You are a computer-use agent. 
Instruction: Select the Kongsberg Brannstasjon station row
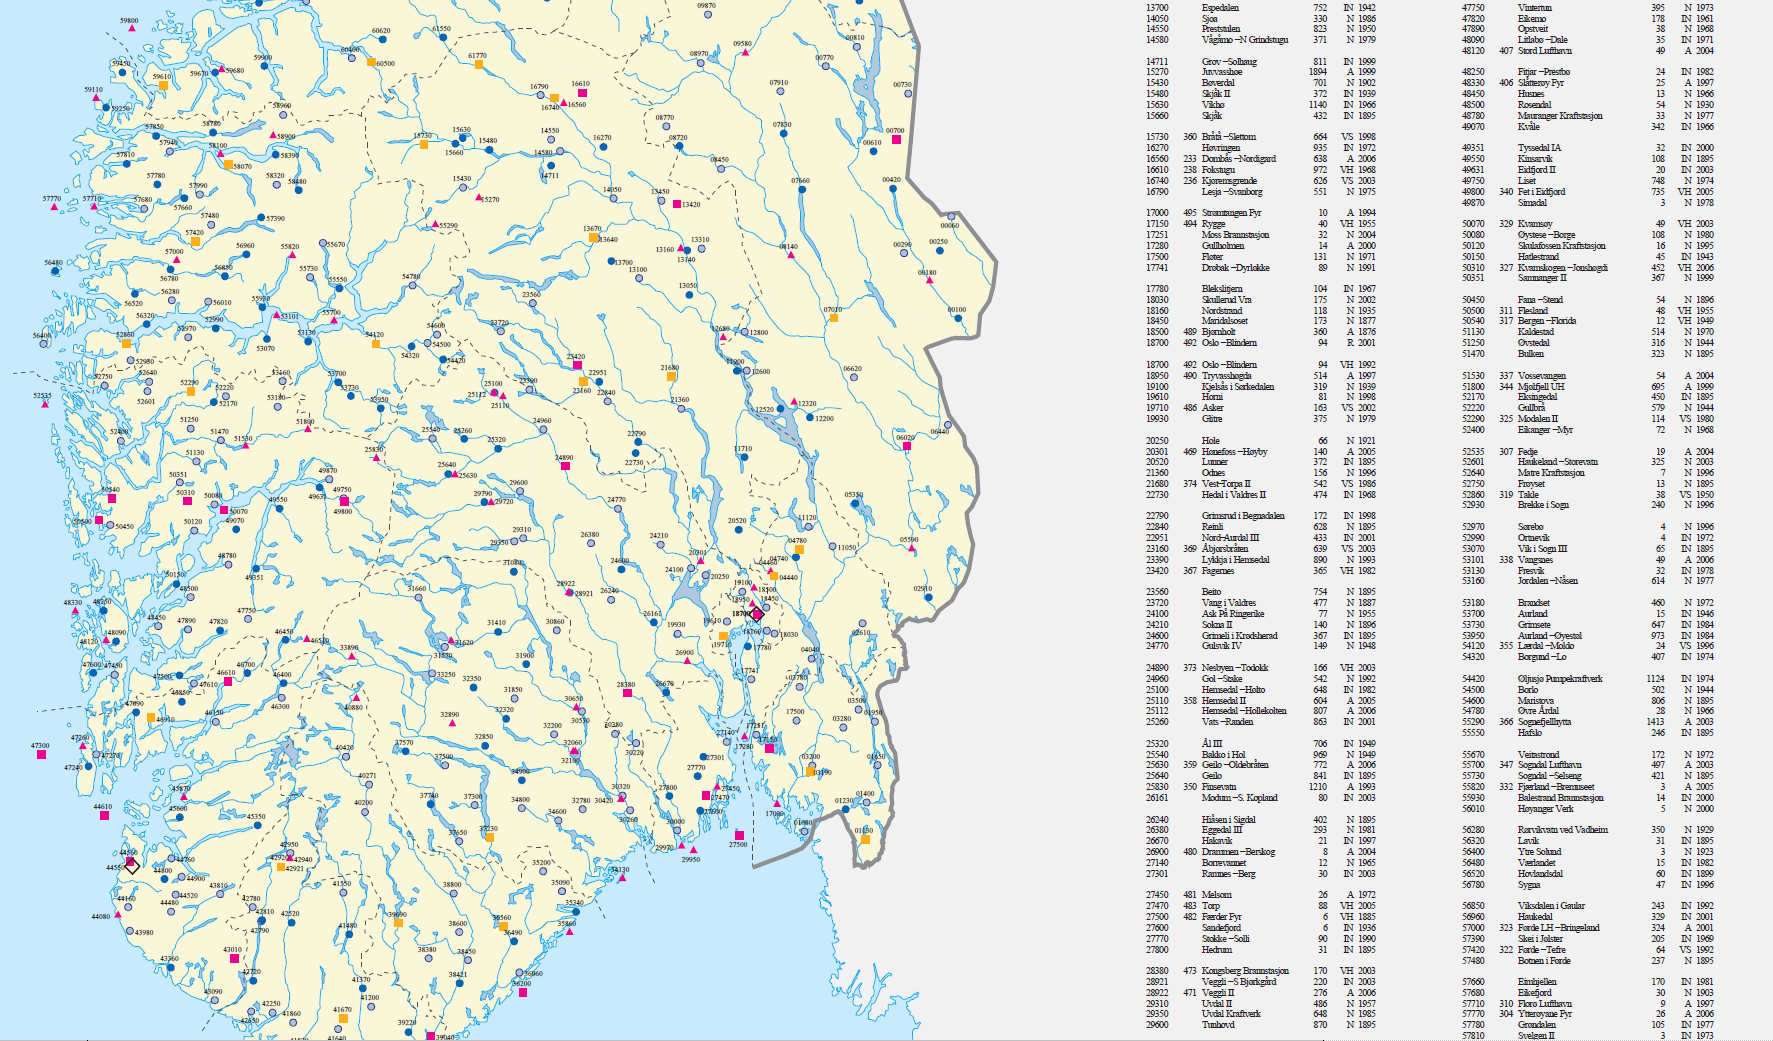pos(1261,971)
